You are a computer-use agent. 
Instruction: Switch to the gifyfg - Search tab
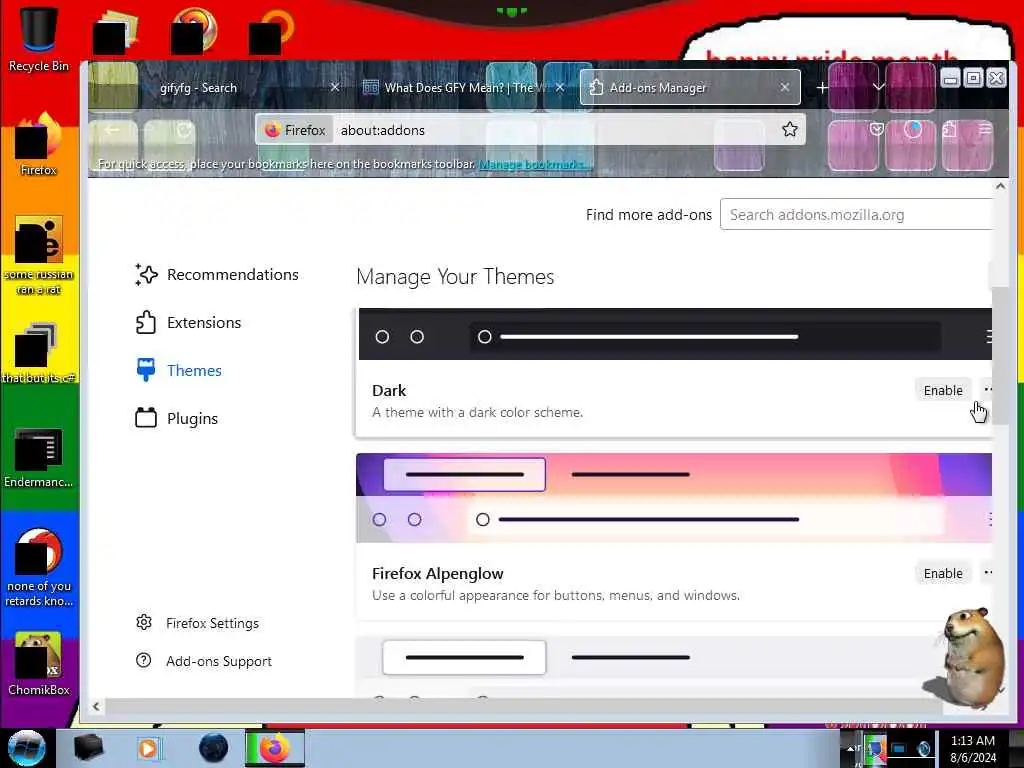[x=222, y=88]
